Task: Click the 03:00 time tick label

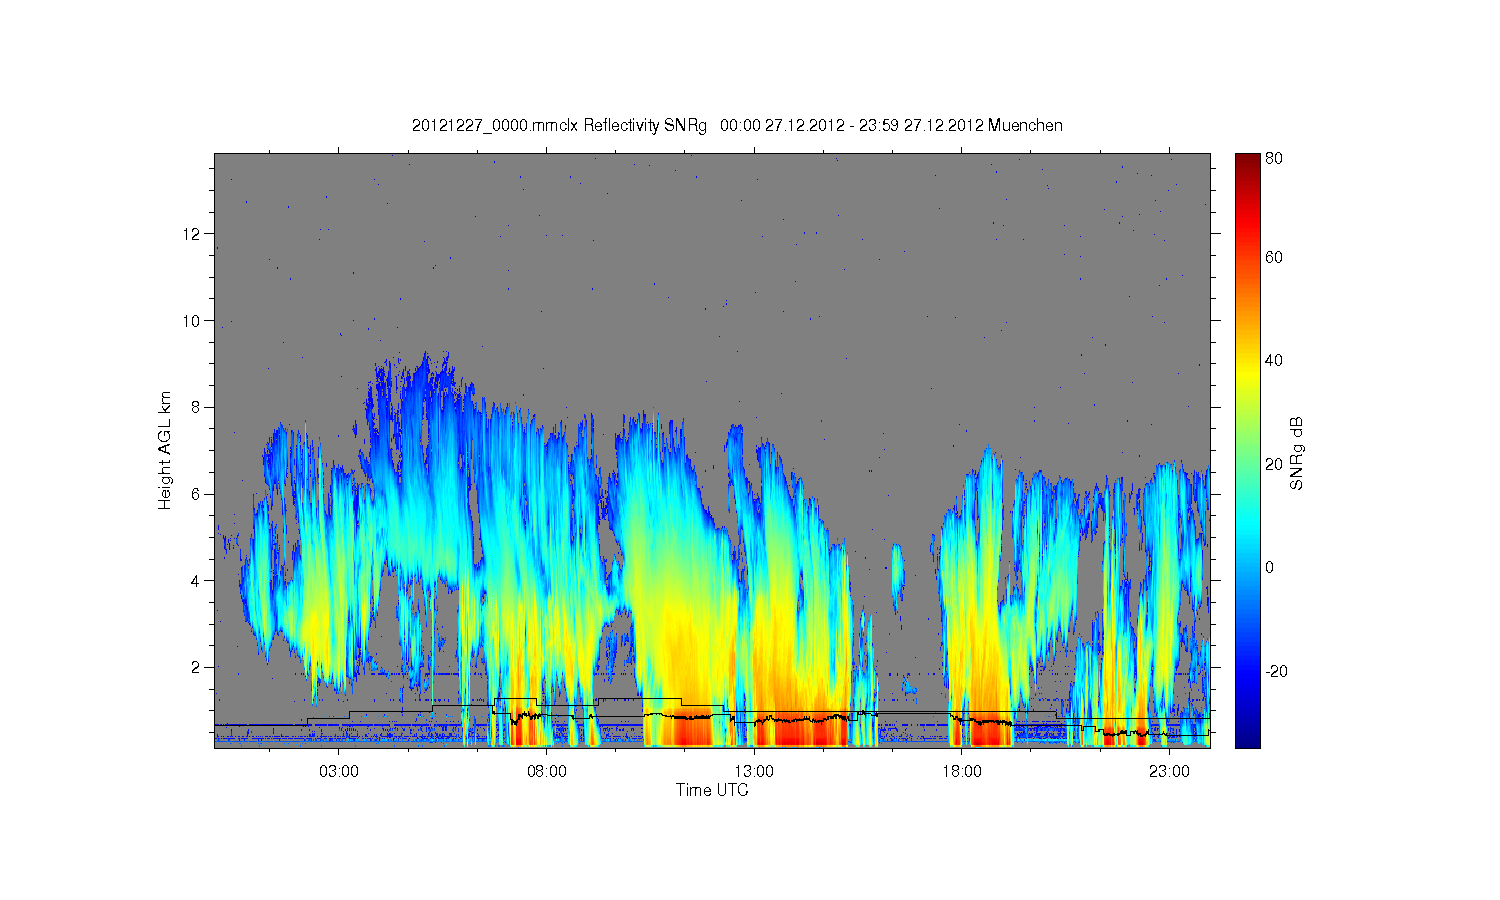Action: pos(339,771)
